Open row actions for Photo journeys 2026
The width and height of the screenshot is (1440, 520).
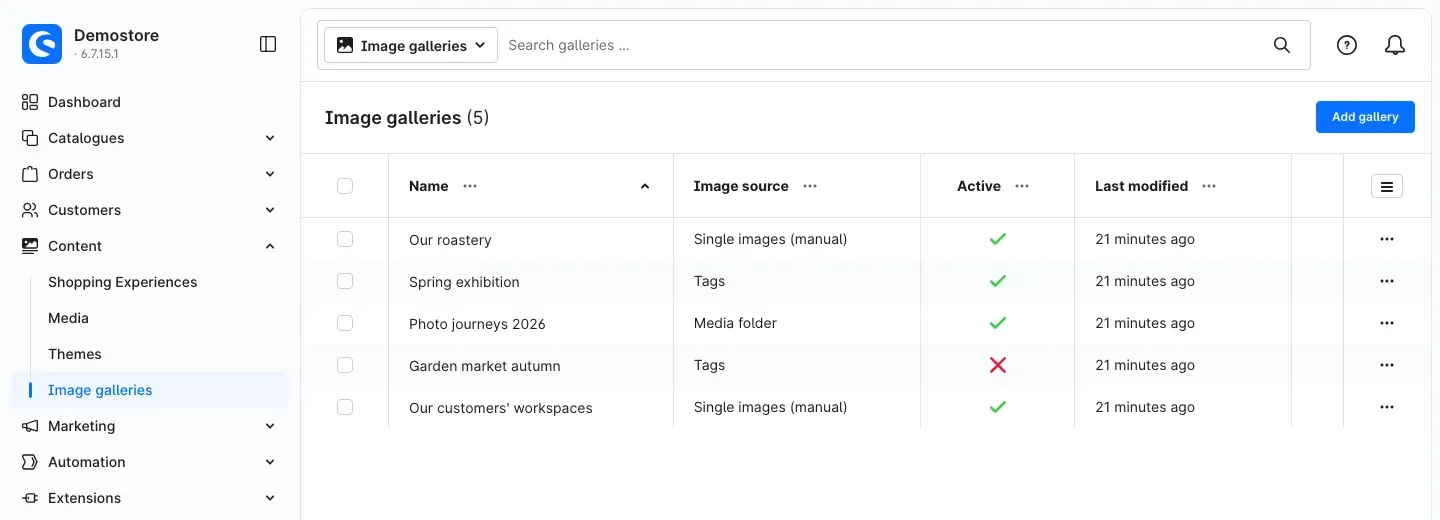(x=1387, y=323)
